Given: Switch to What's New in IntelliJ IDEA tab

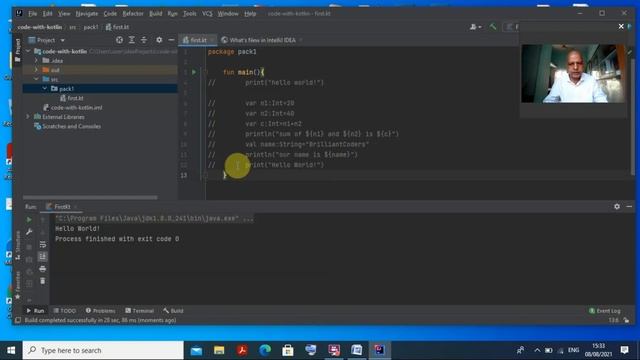Looking at the screenshot, I should pos(261,40).
